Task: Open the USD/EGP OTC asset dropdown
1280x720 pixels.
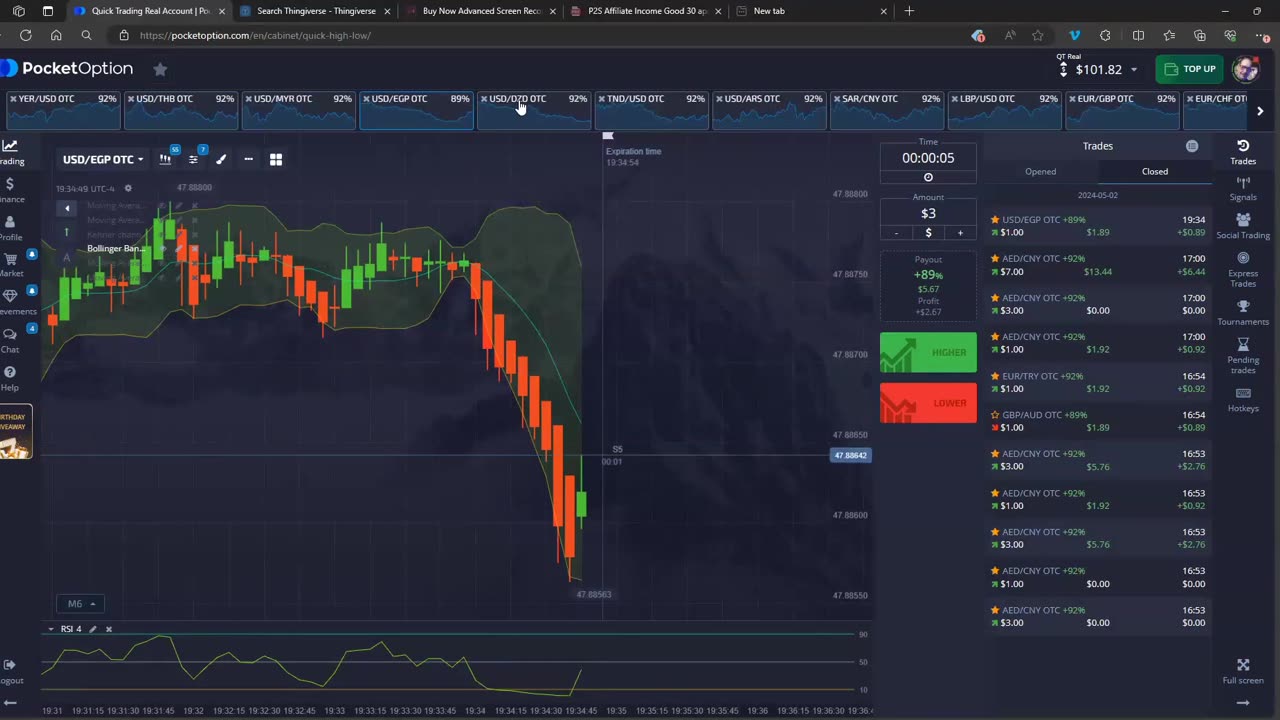Action: point(103,159)
